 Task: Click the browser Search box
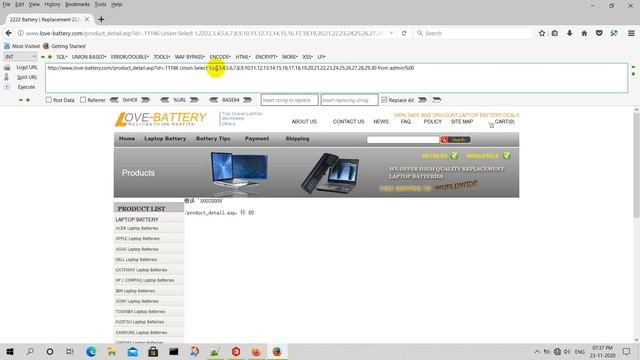(x=473, y=33)
